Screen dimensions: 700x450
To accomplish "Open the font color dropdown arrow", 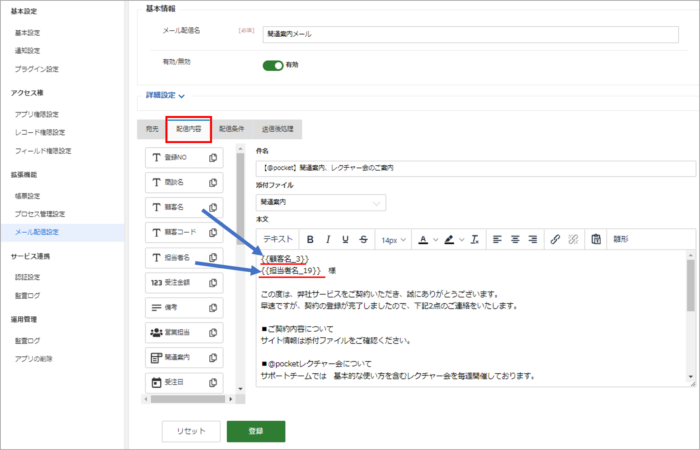I will coord(436,240).
